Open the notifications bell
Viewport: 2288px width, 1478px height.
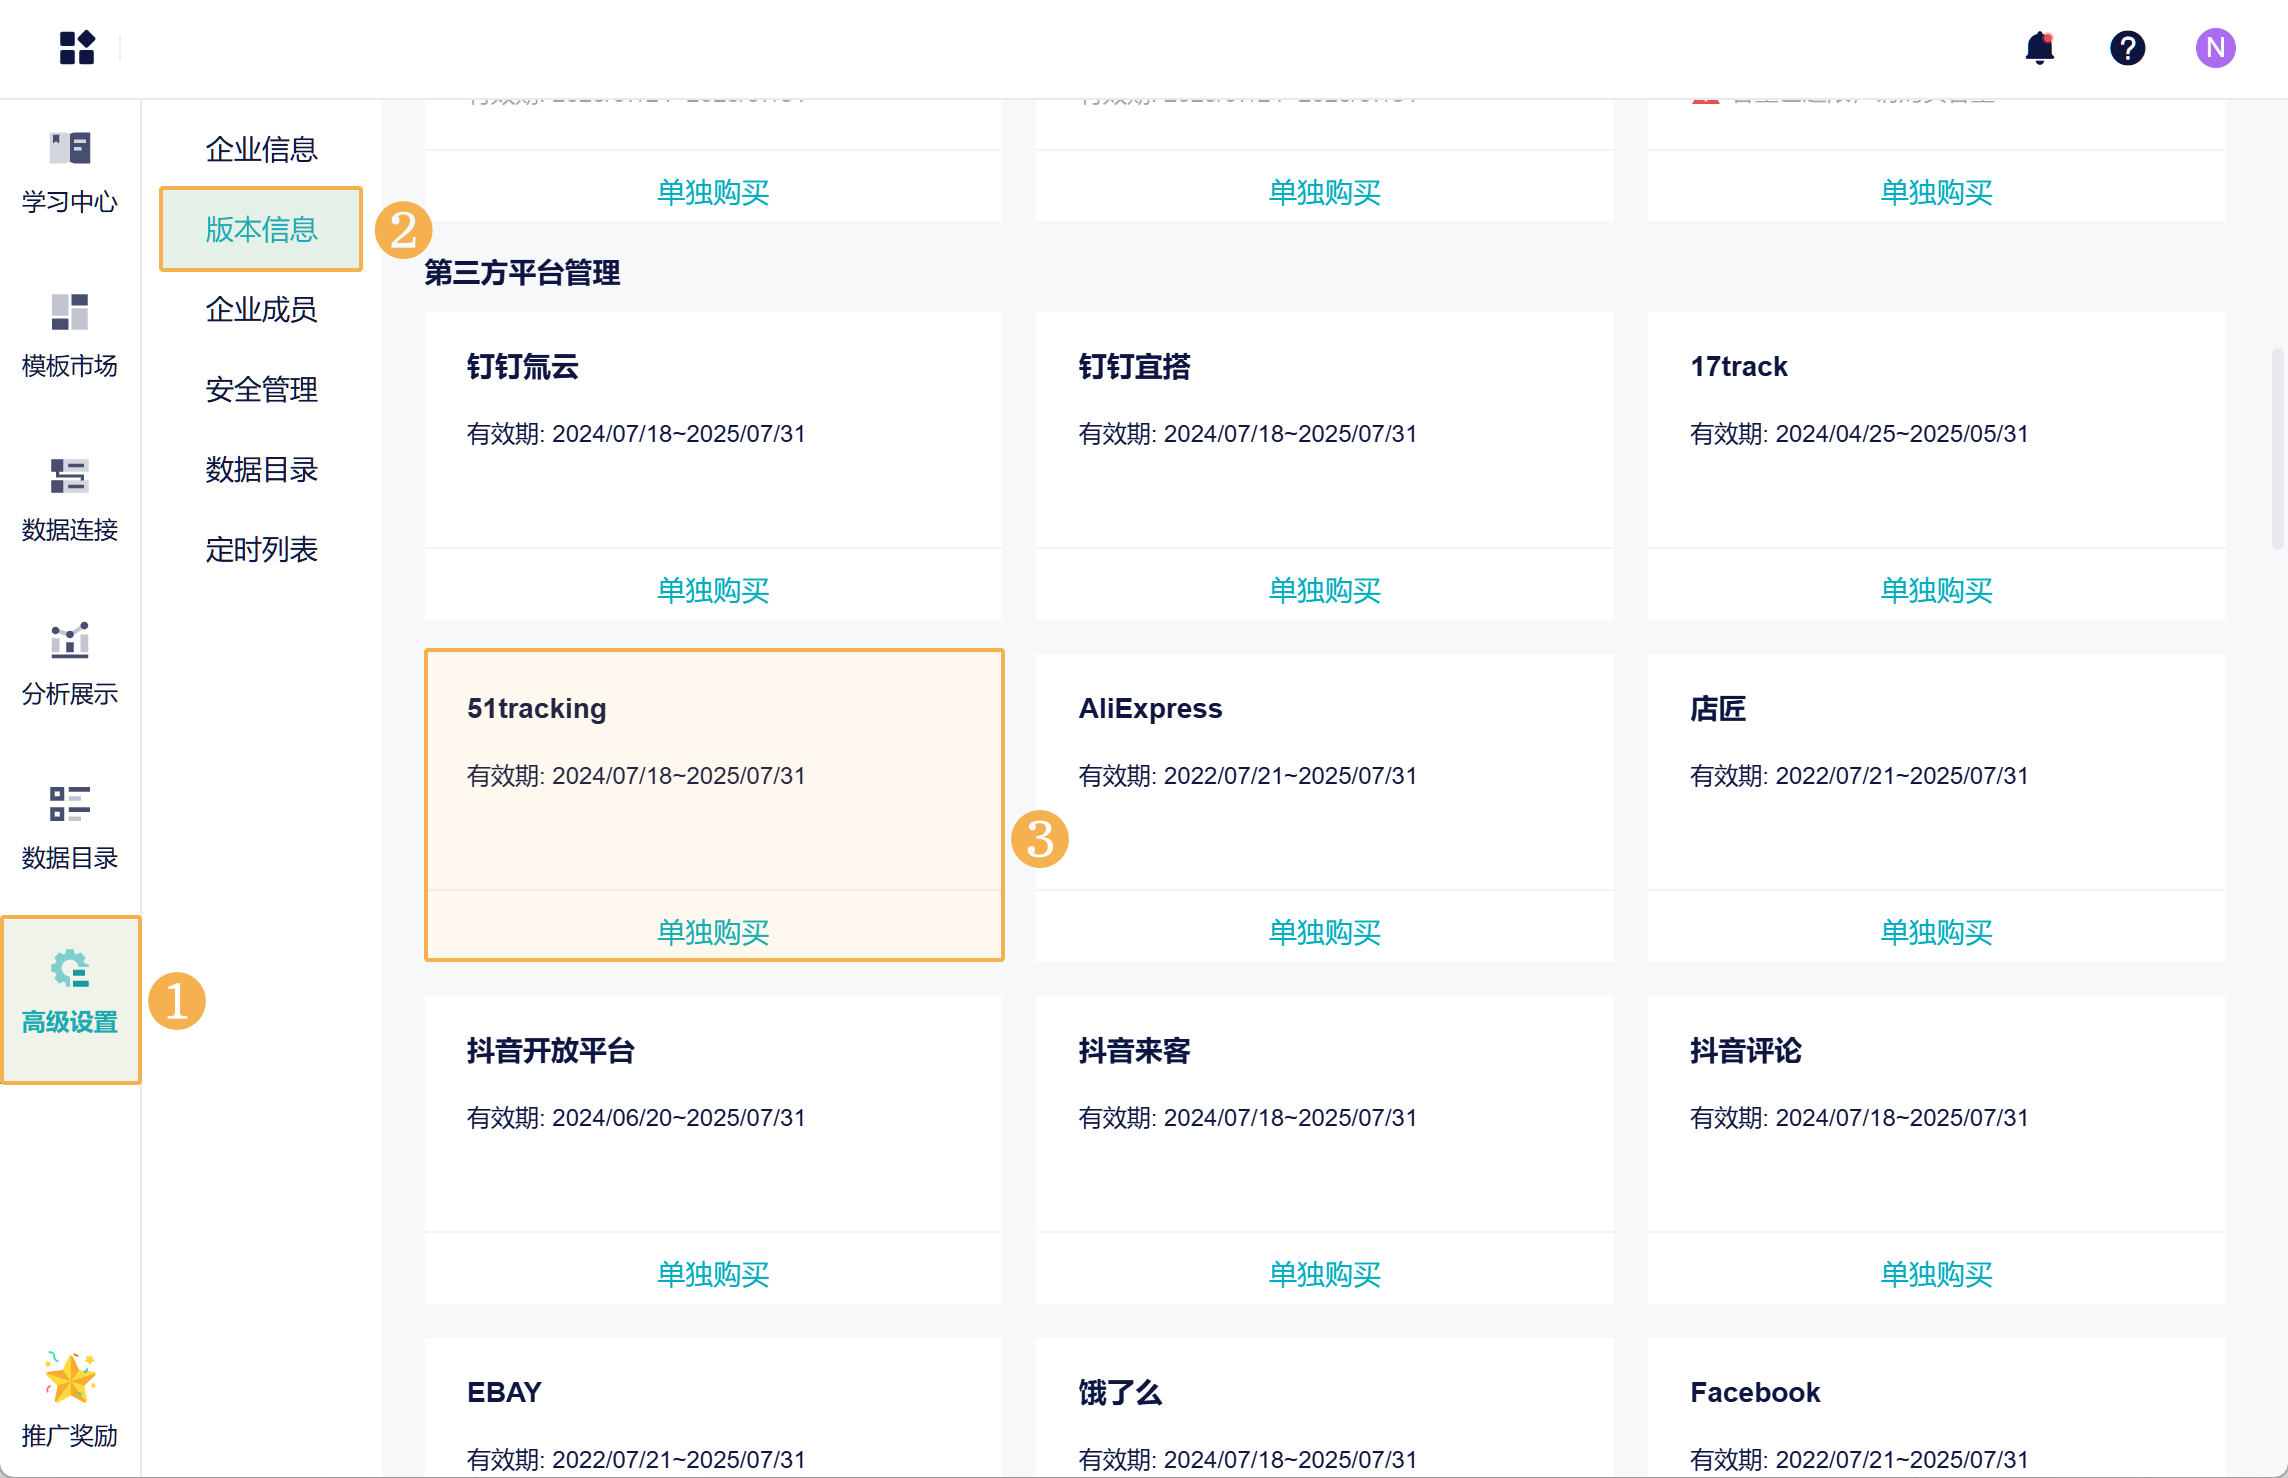tap(2039, 47)
